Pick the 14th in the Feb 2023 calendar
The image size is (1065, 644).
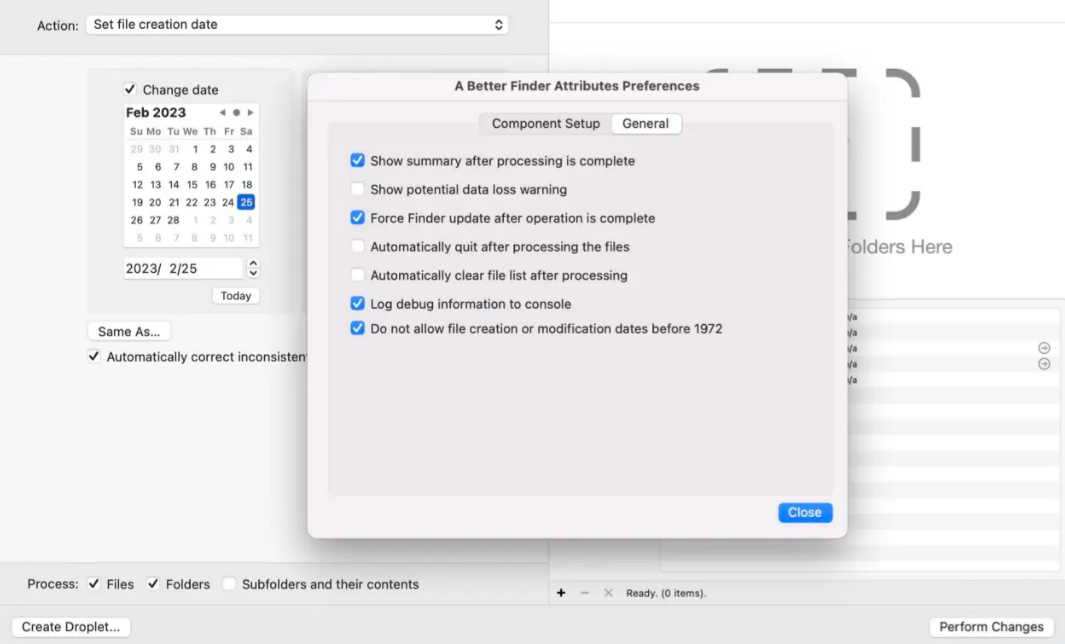click(174, 184)
